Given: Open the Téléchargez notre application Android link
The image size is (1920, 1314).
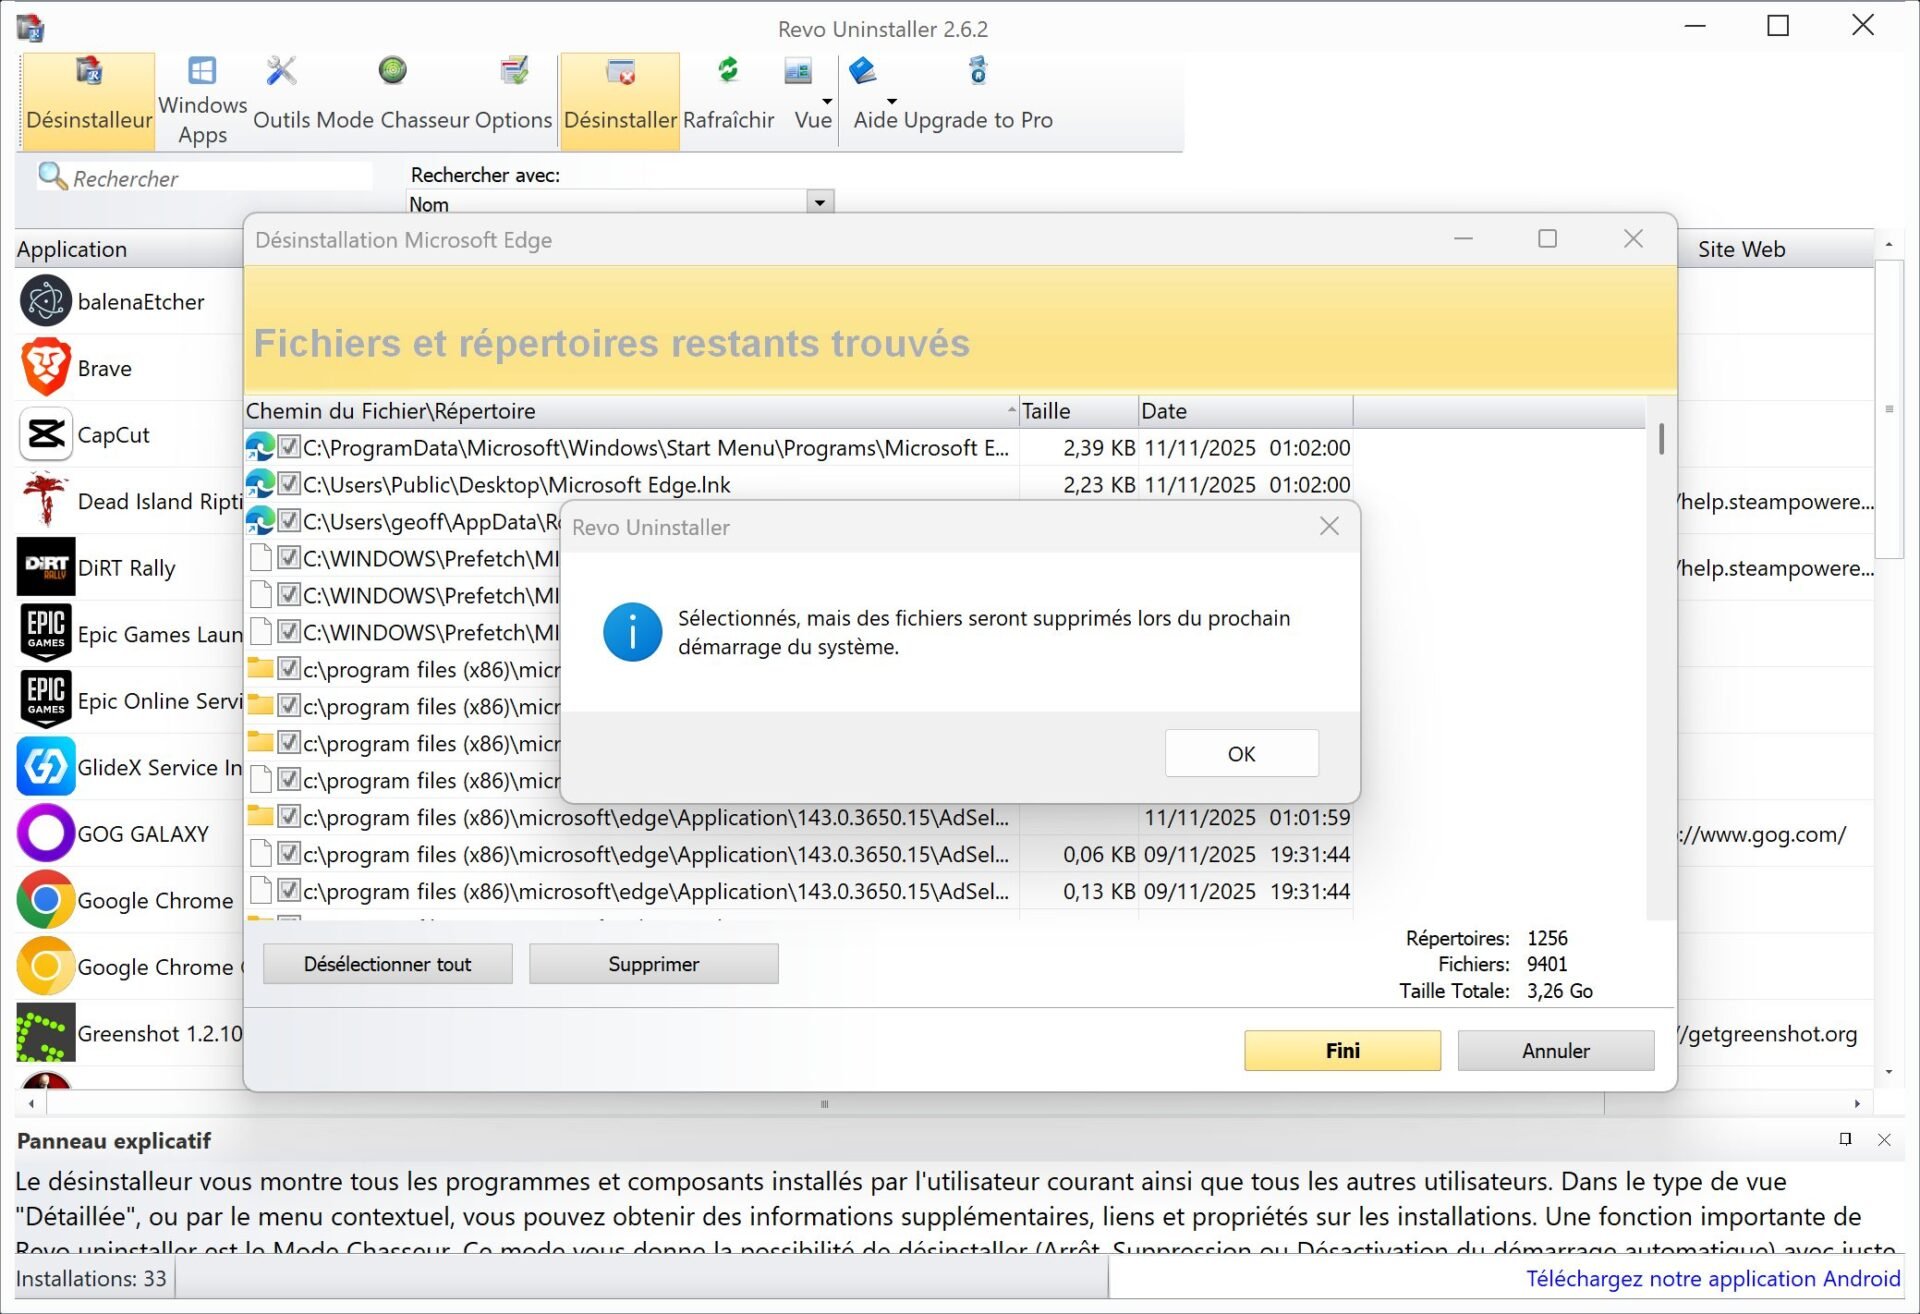Looking at the screenshot, I should click(x=1715, y=1278).
